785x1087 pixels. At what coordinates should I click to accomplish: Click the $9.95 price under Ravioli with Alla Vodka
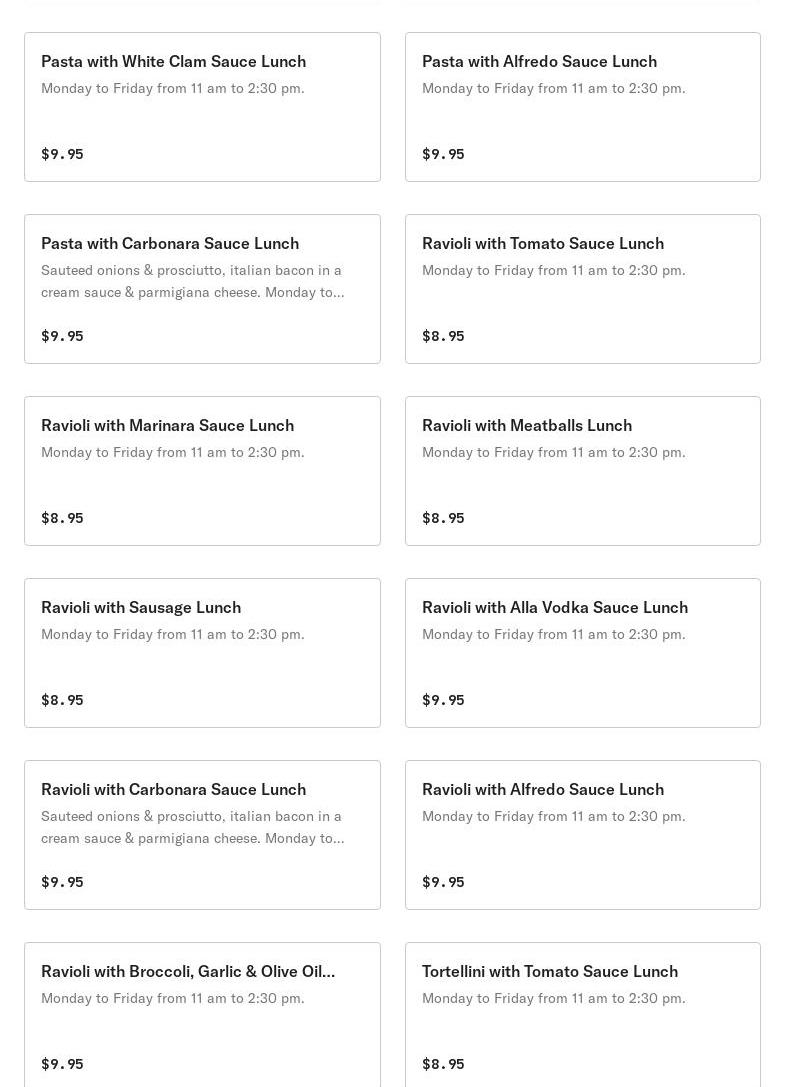coord(443,700)
